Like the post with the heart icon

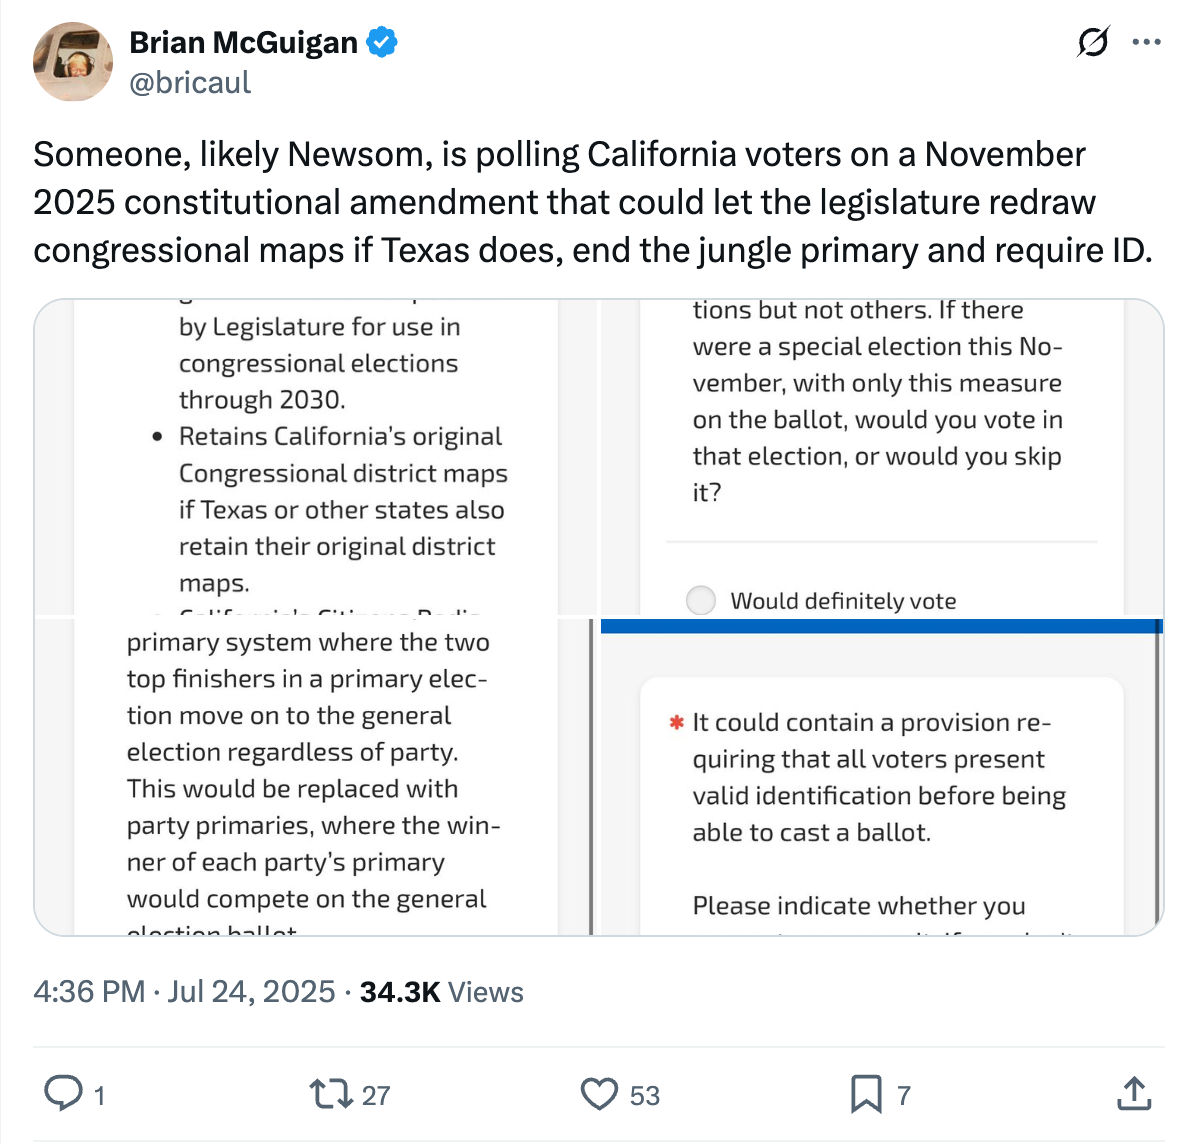[x=600, y=1094]
